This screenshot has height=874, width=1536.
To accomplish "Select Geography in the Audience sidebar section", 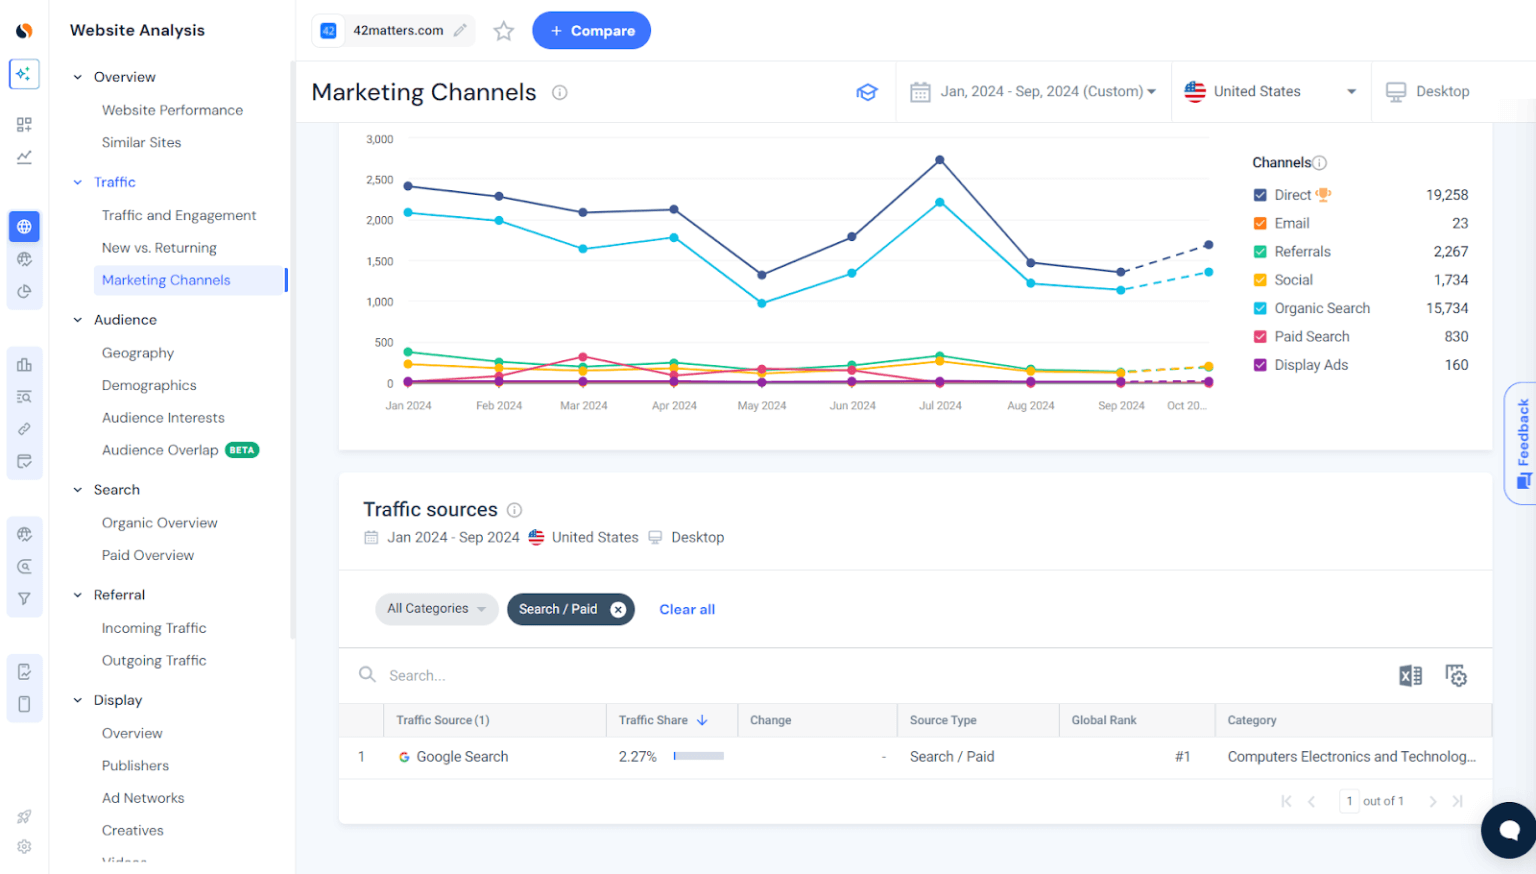I will point(137,352).
